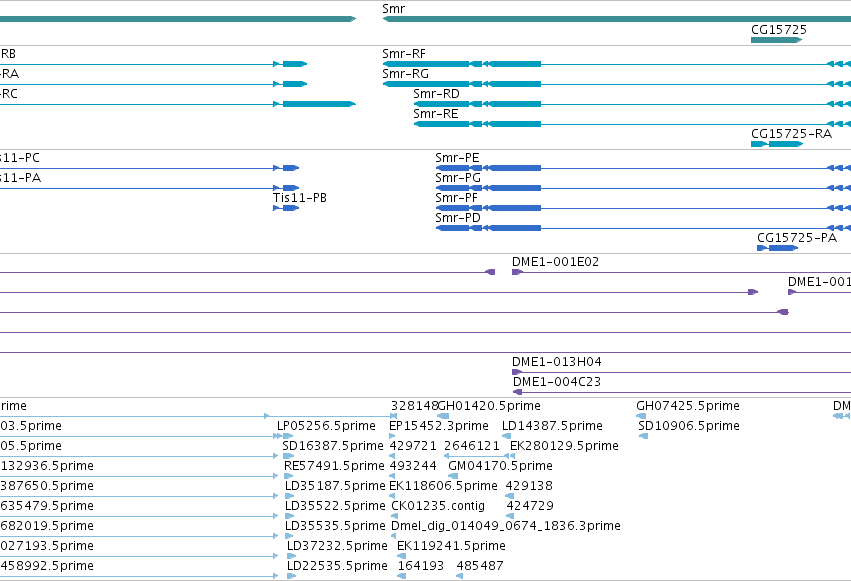Viewport: 851px width, 581px height.
Task: Click the DME1-013H04 feature label
Action: (x=556, y=362)
